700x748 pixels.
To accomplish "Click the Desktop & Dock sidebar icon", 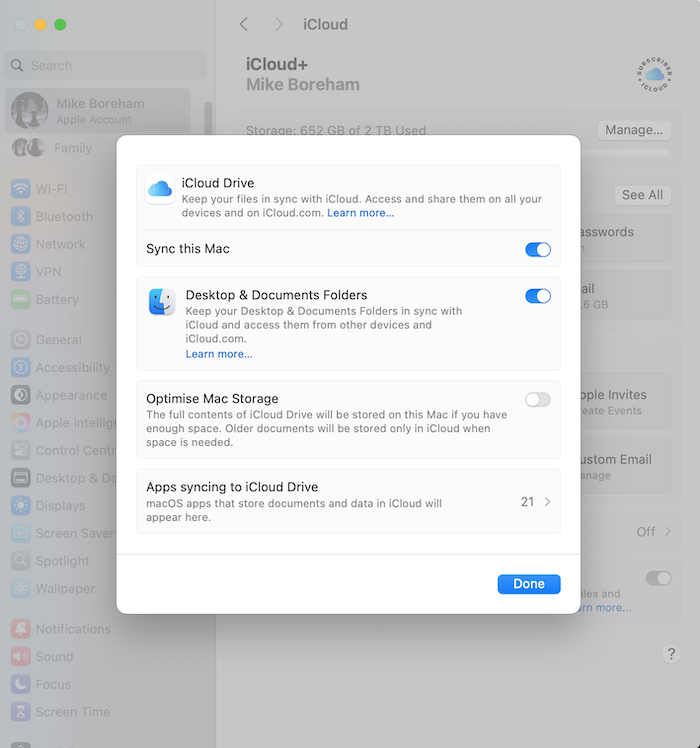I will (x=21, y=478).
